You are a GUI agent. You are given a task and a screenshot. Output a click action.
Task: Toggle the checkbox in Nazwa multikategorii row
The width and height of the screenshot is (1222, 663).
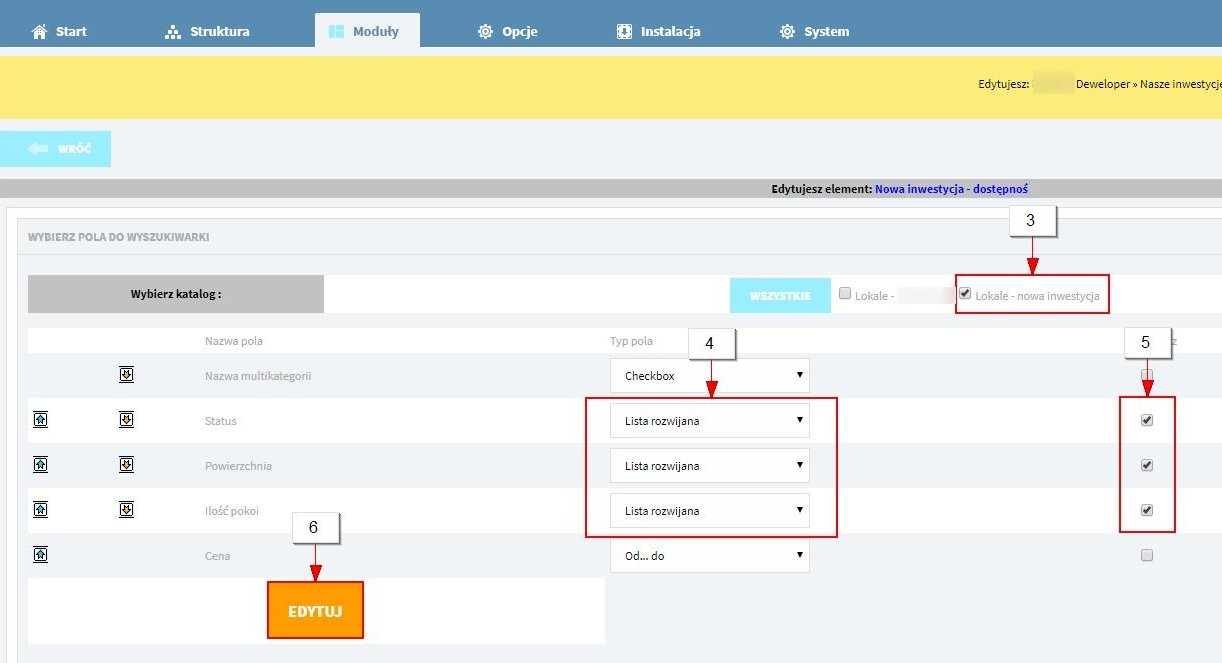[x=1147, y=375]
